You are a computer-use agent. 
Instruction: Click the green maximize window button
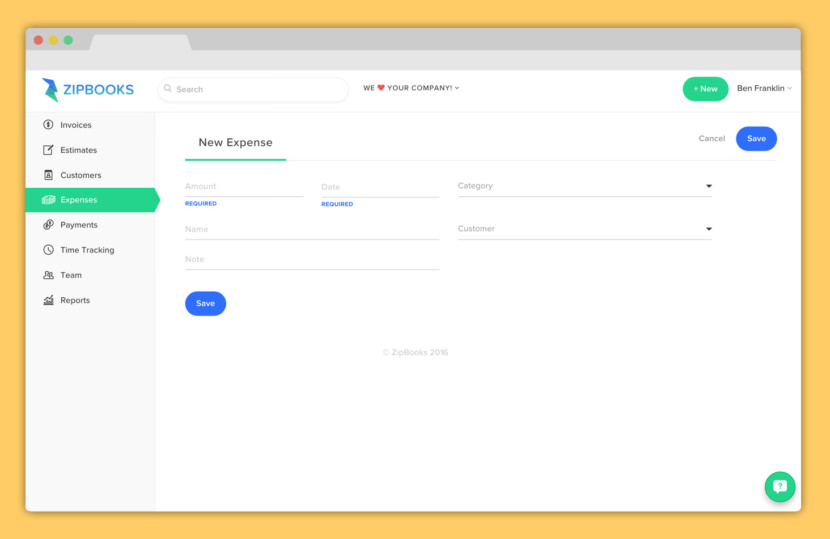tap(68, 40)
